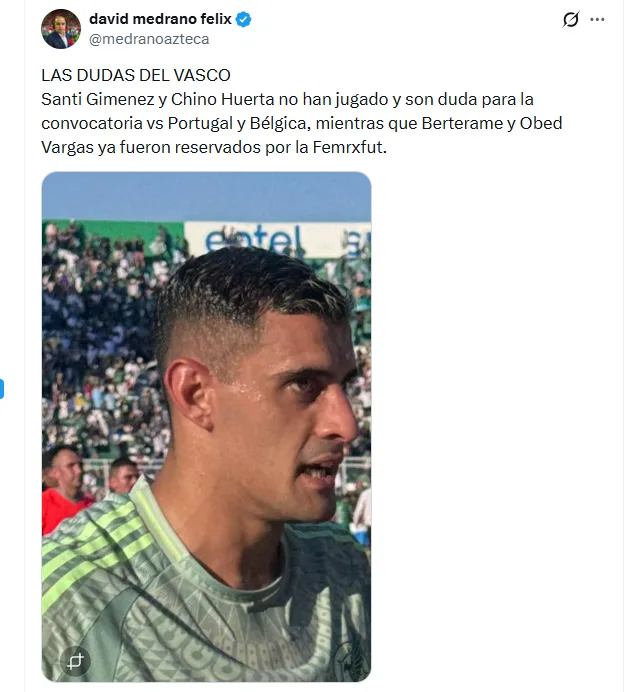This screenshot has height=692, width=638.
Task: Click the Portugal y Bélgica text
Action: pyautogui.click(x=236, y=123)
